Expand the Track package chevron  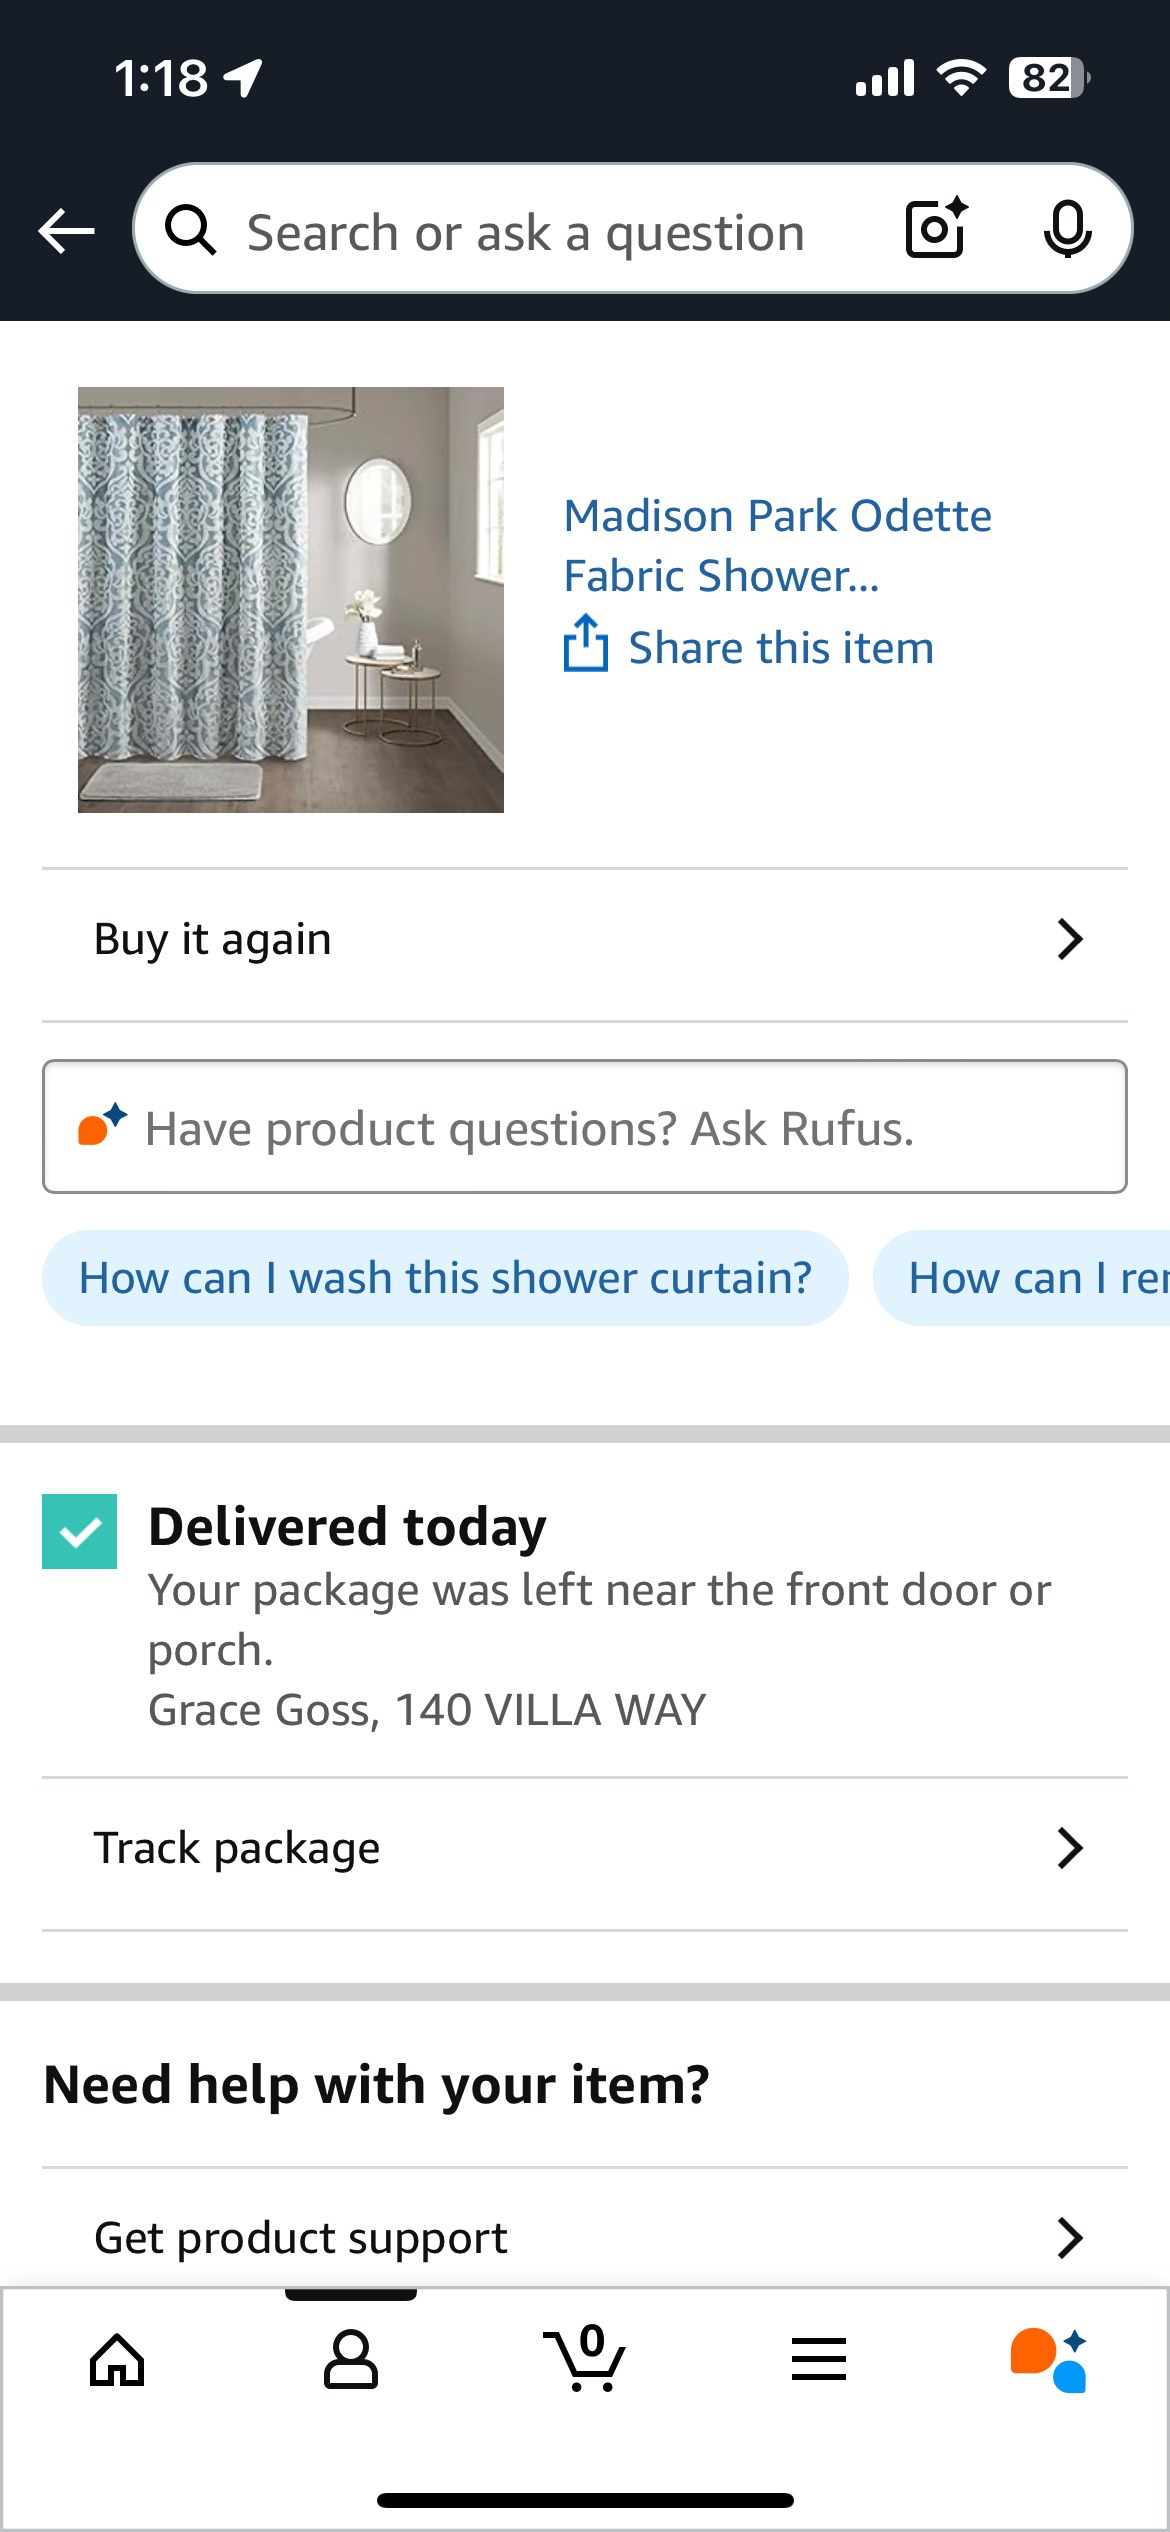point(1070,1849)
